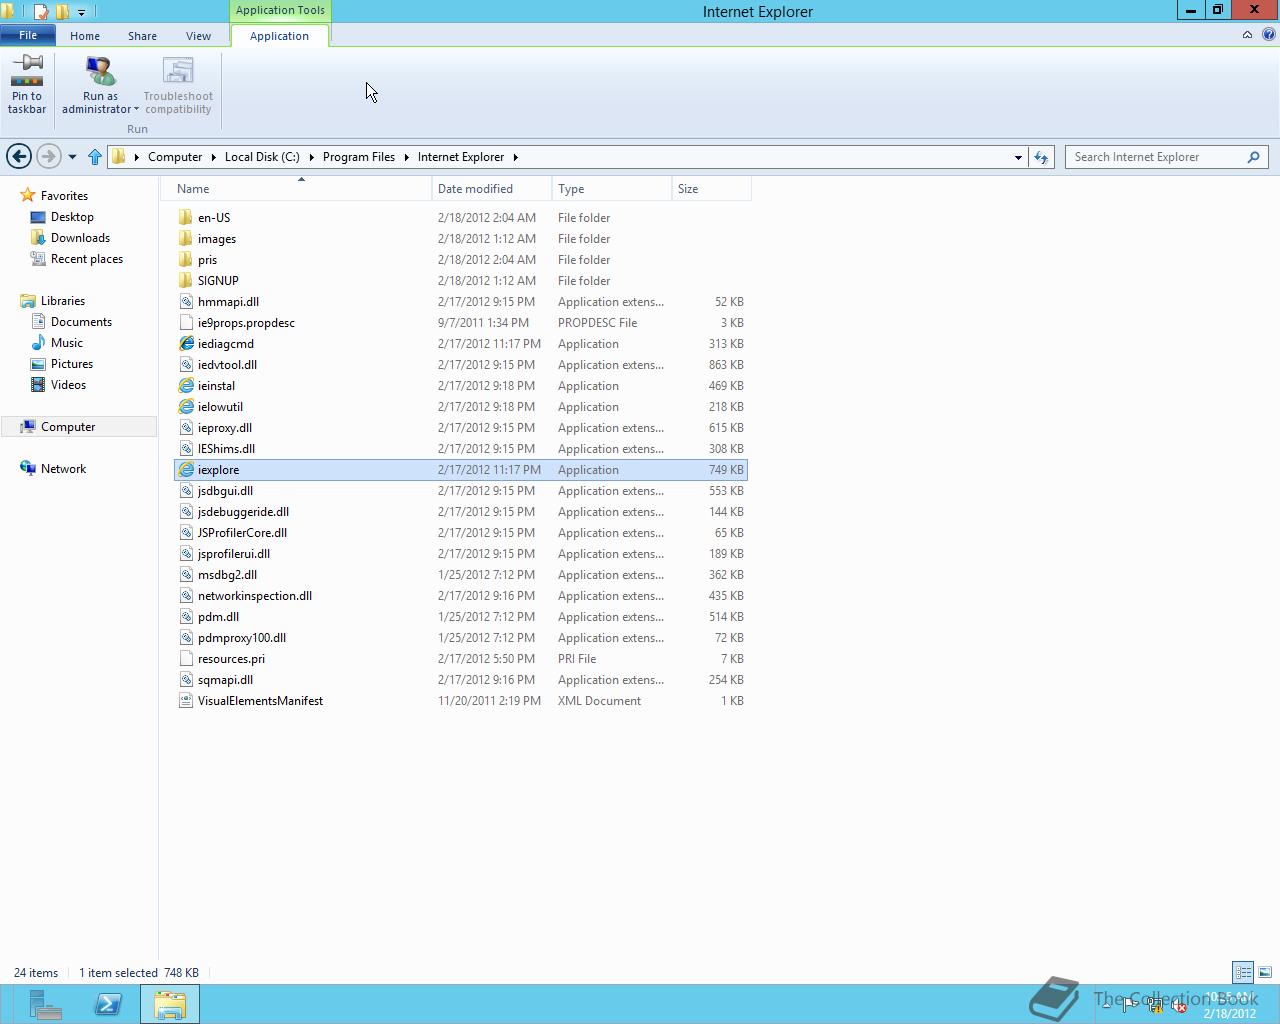Image resolution: width=1280 pixels, height=1024 pixels.
Task: Click Computer in the address breadcrumb
Action: [175, 157]
